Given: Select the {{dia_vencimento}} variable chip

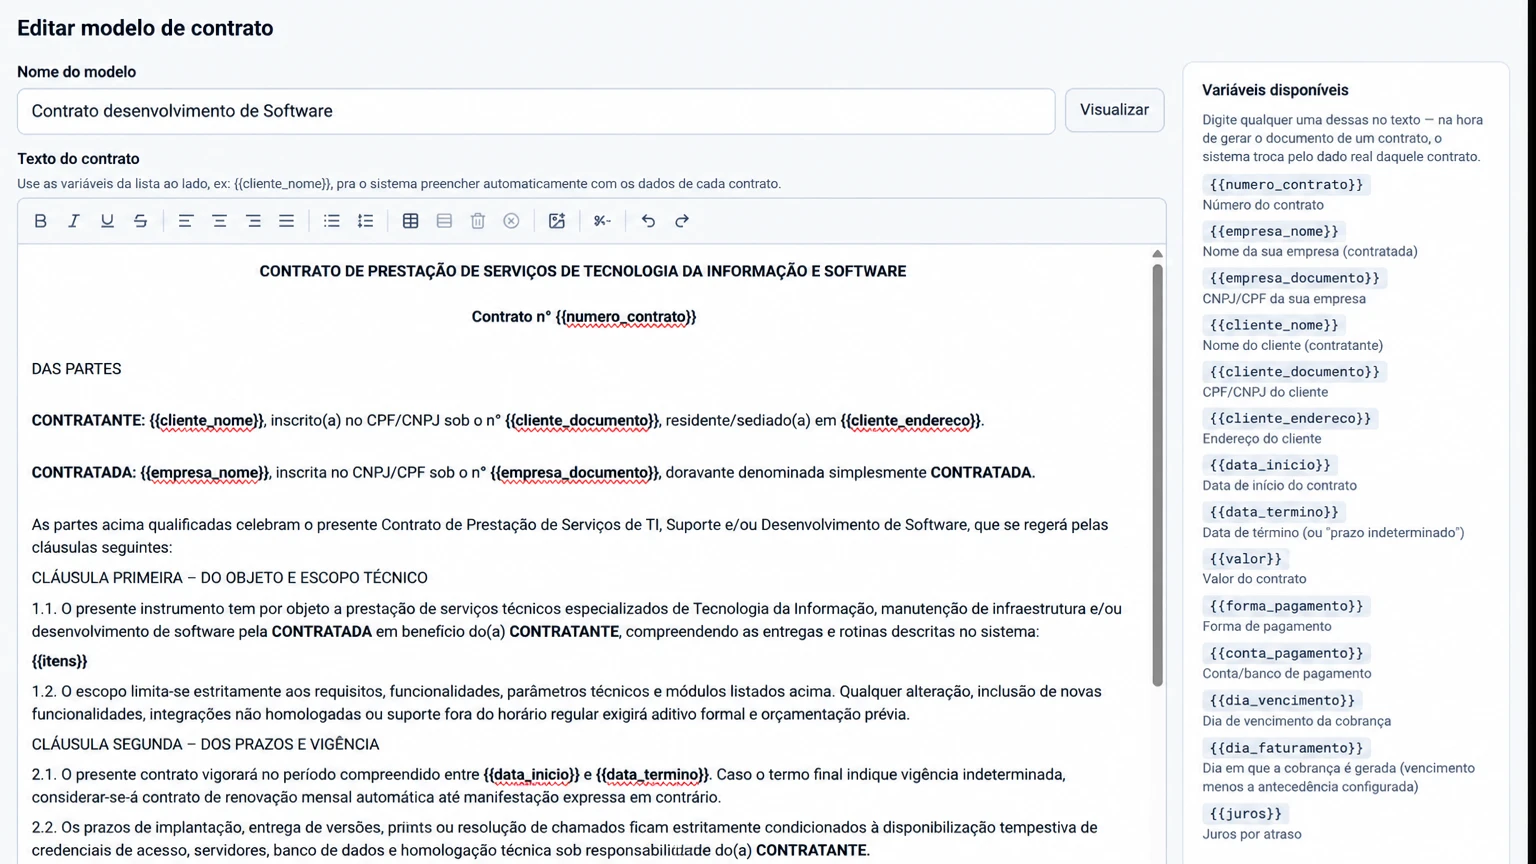Looking at the screenshot, I should pos(1282,700).
